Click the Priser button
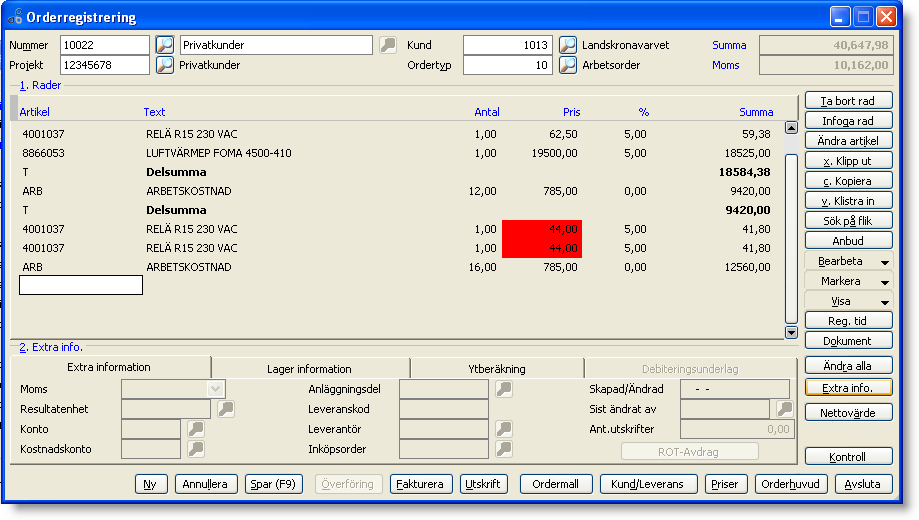This screenshot has height=520, width=919. point(726,484)
